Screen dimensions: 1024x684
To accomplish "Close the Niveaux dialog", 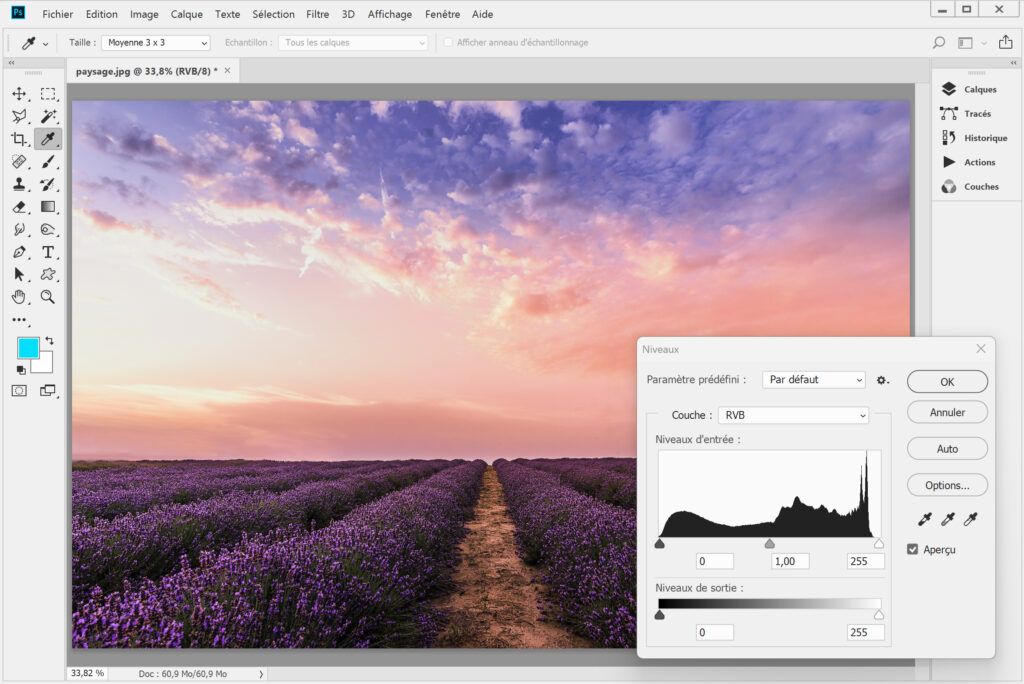I will pos(981,349).
